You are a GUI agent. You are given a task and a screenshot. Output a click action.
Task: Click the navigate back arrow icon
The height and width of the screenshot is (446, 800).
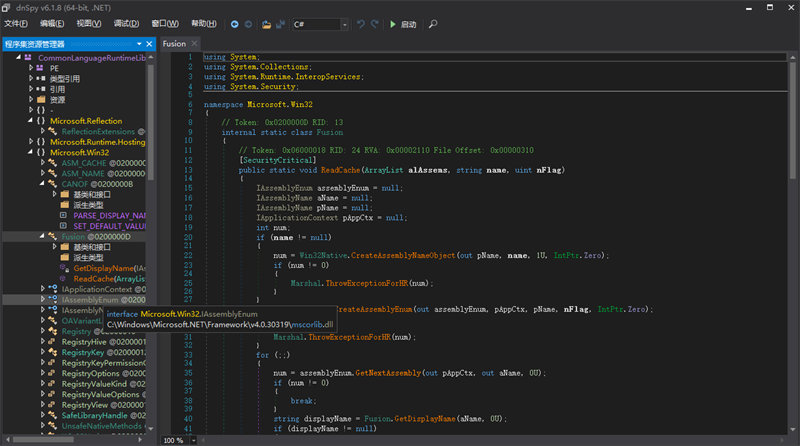(x=234, y=23)
